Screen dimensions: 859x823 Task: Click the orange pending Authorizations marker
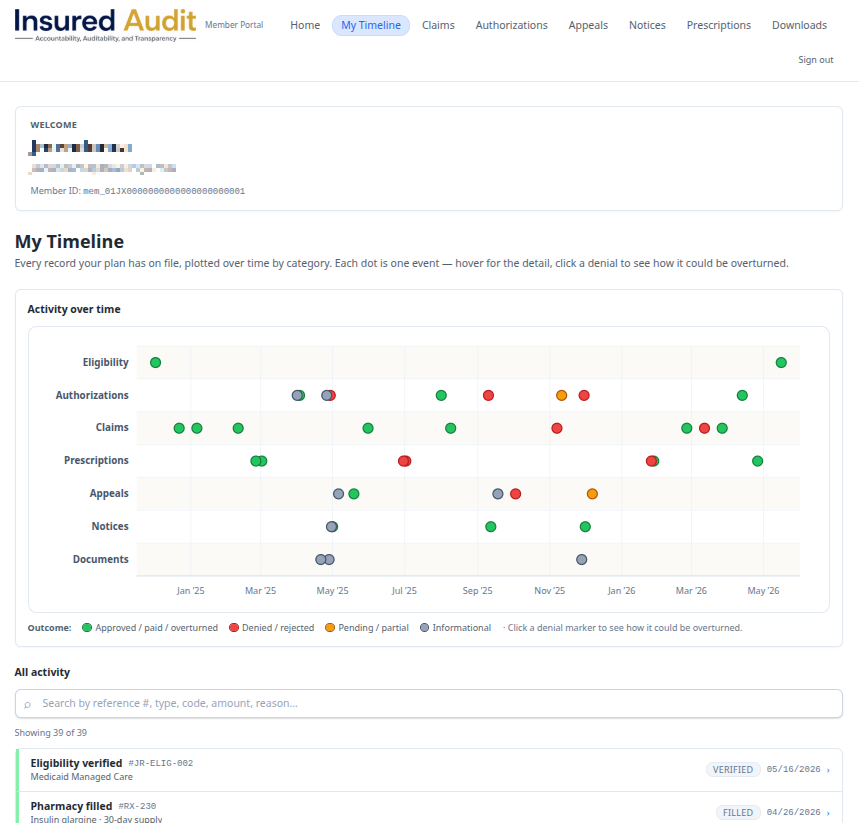[562, 395]
